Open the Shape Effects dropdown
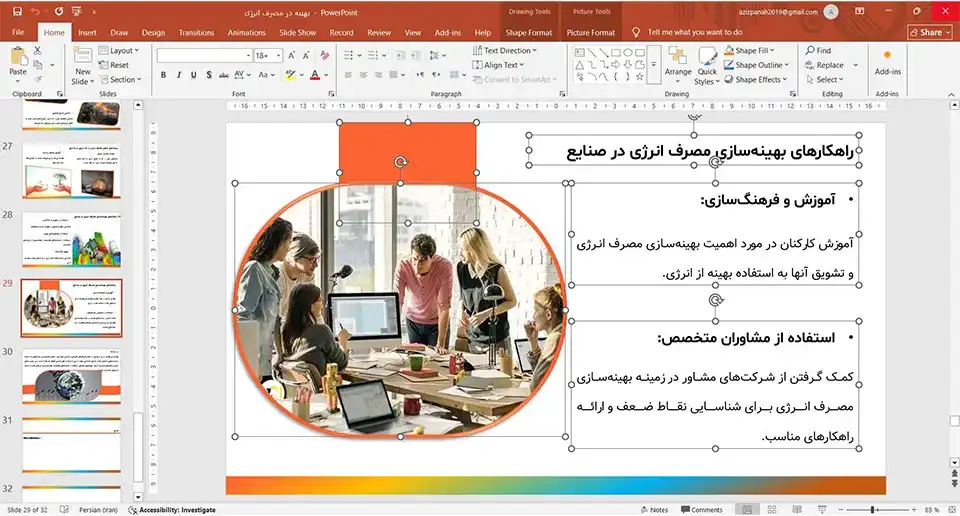This screenshot has width=960, height=516. coord(756,80)
